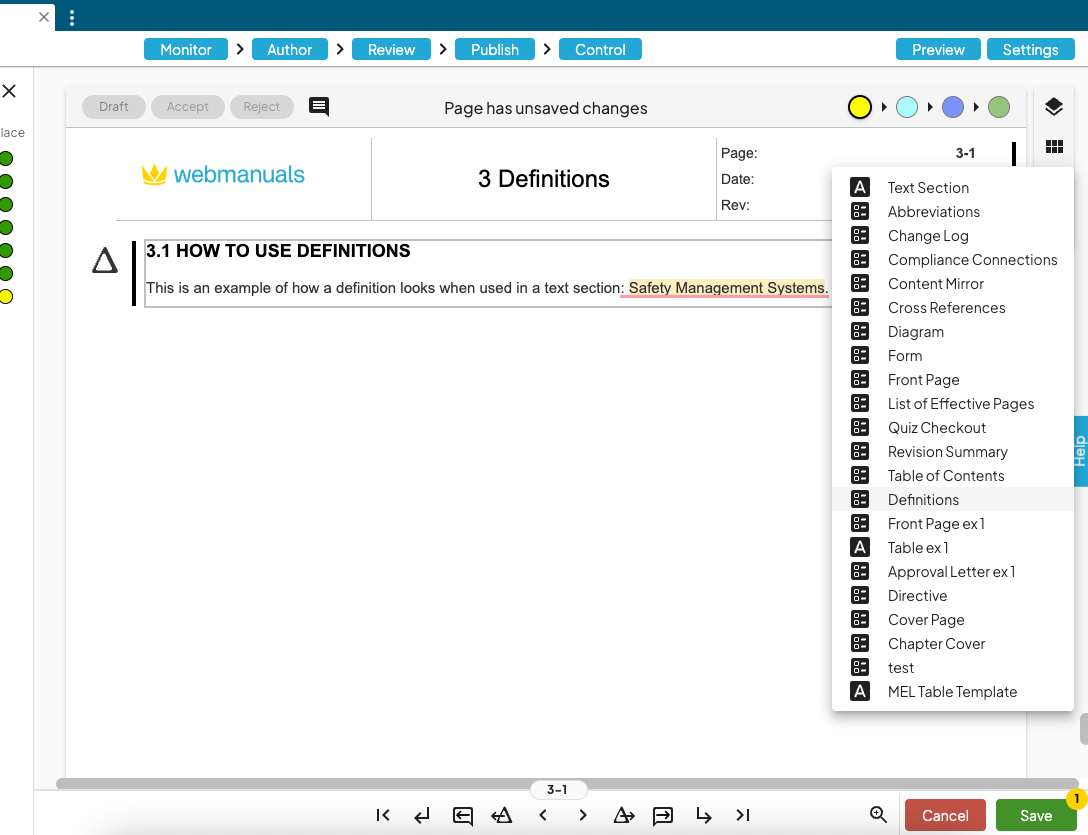Open the Help side tab

[x=1080, y=451]
